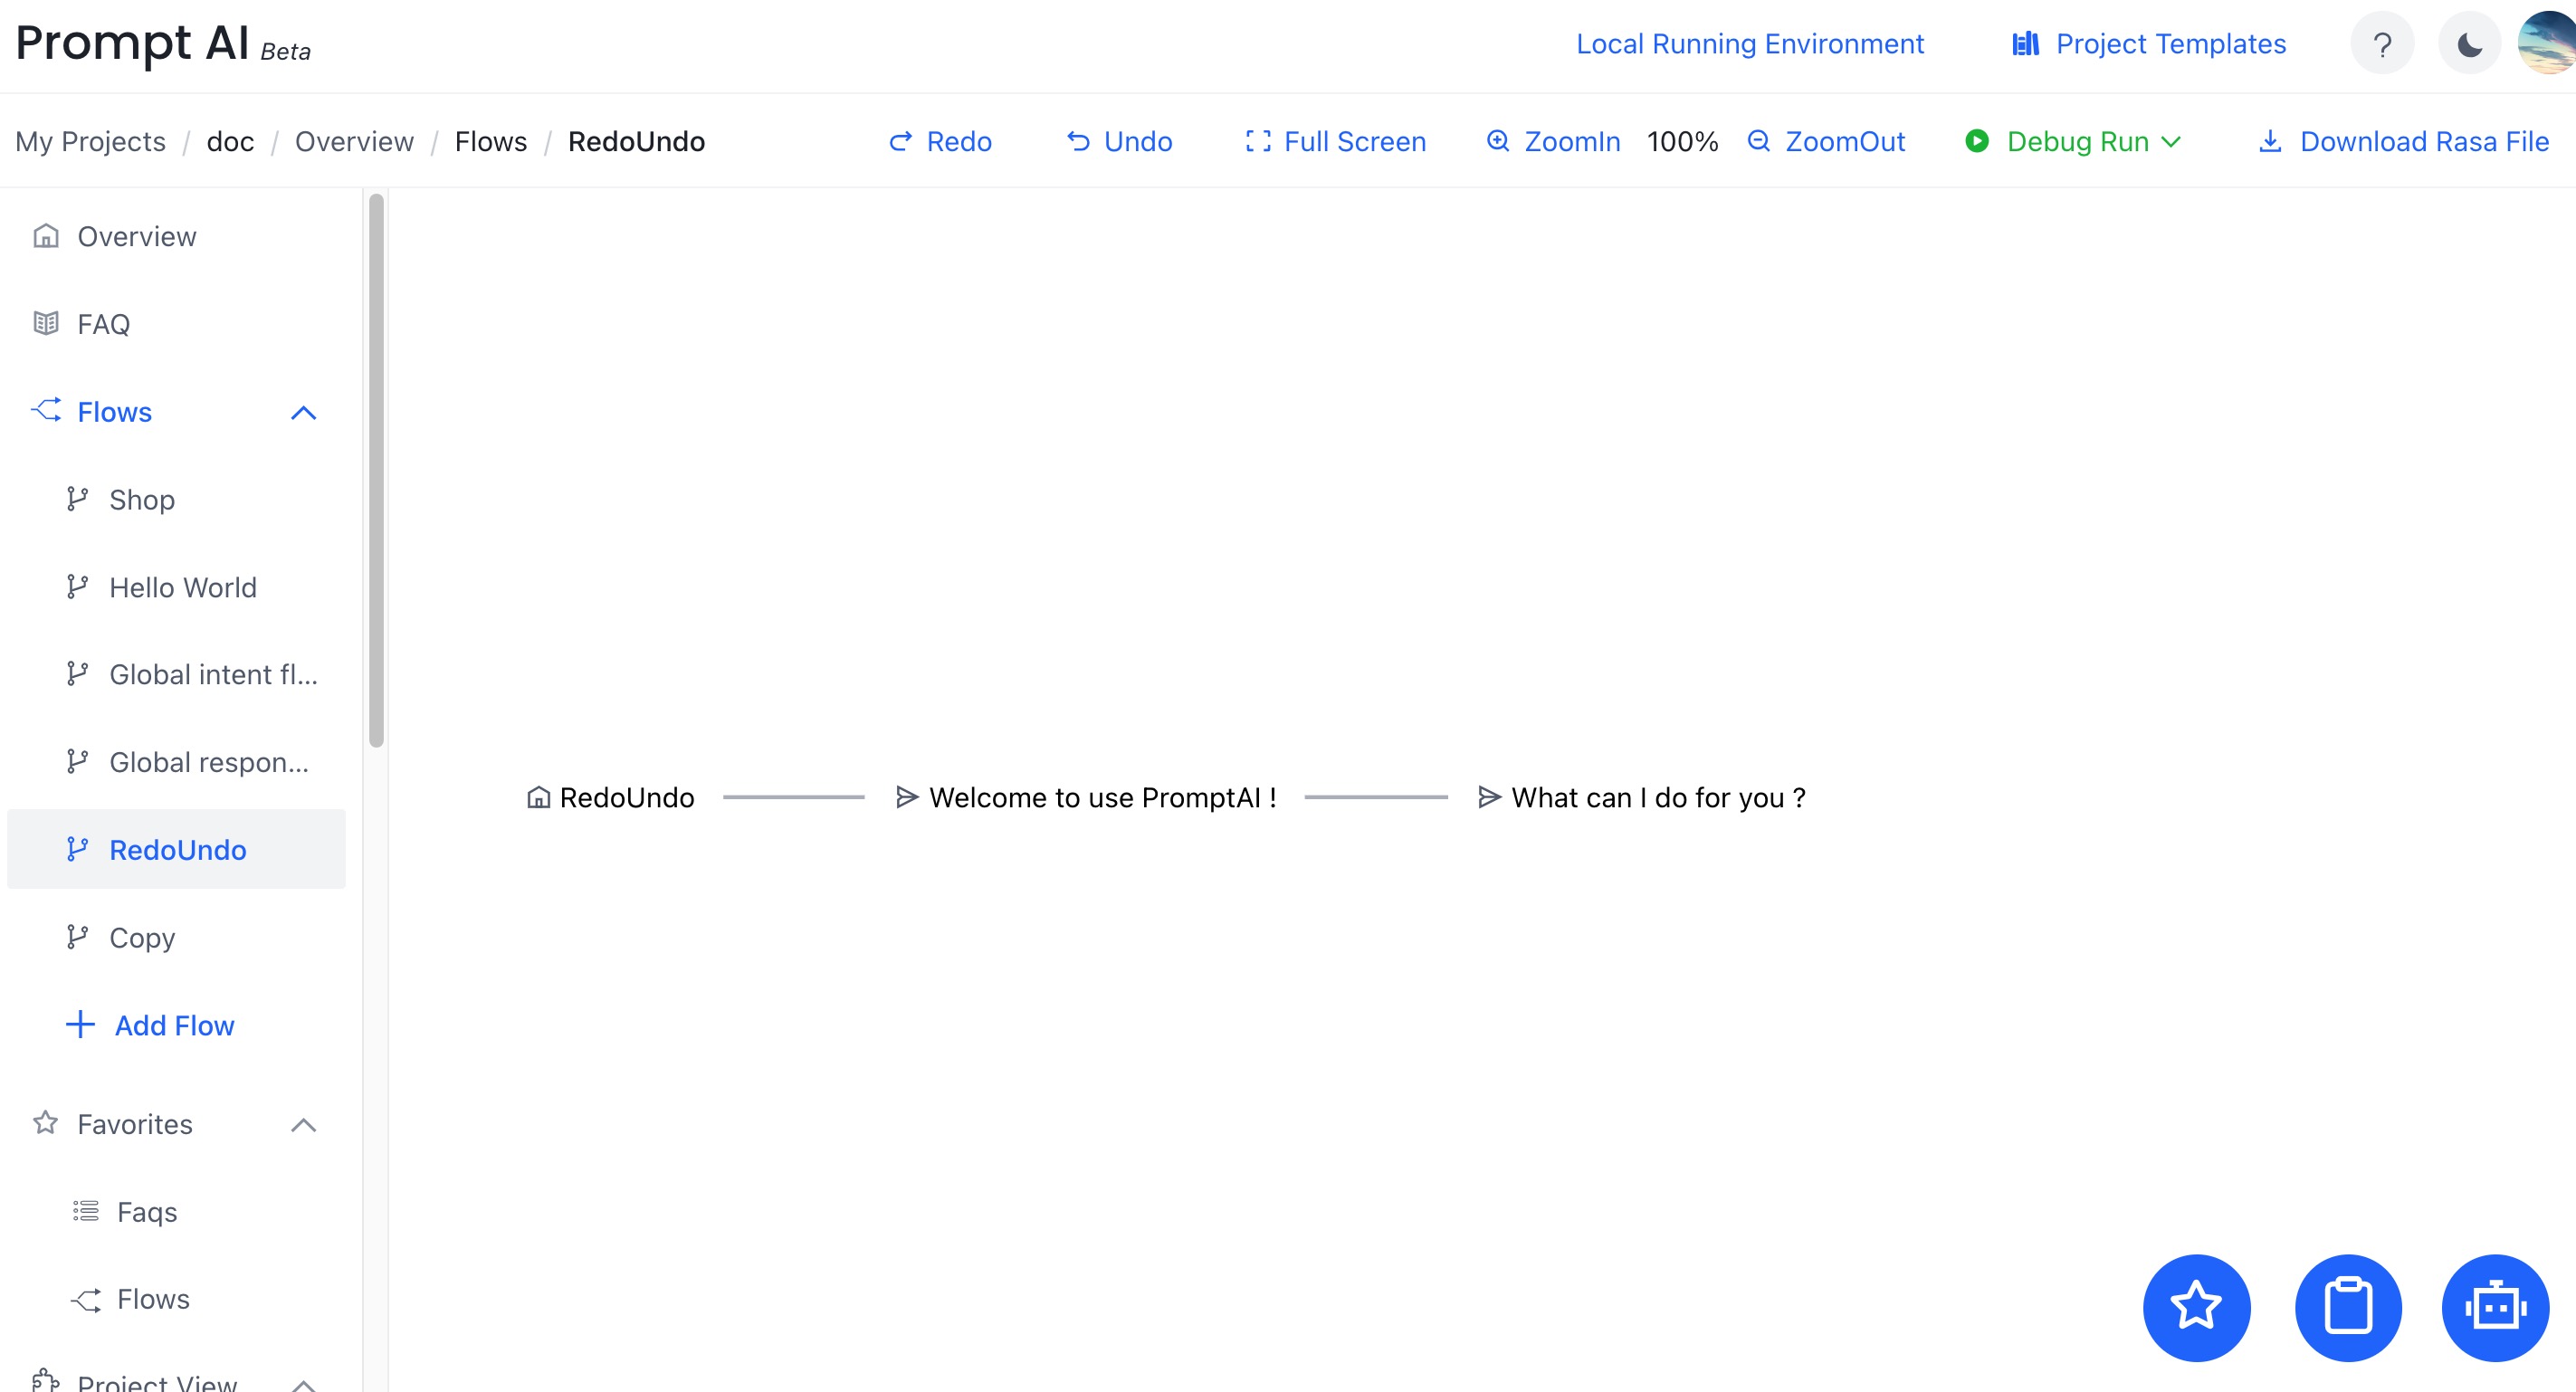
Task: Collapse the Favorites section chevron
Action: tap(304, 1125)
